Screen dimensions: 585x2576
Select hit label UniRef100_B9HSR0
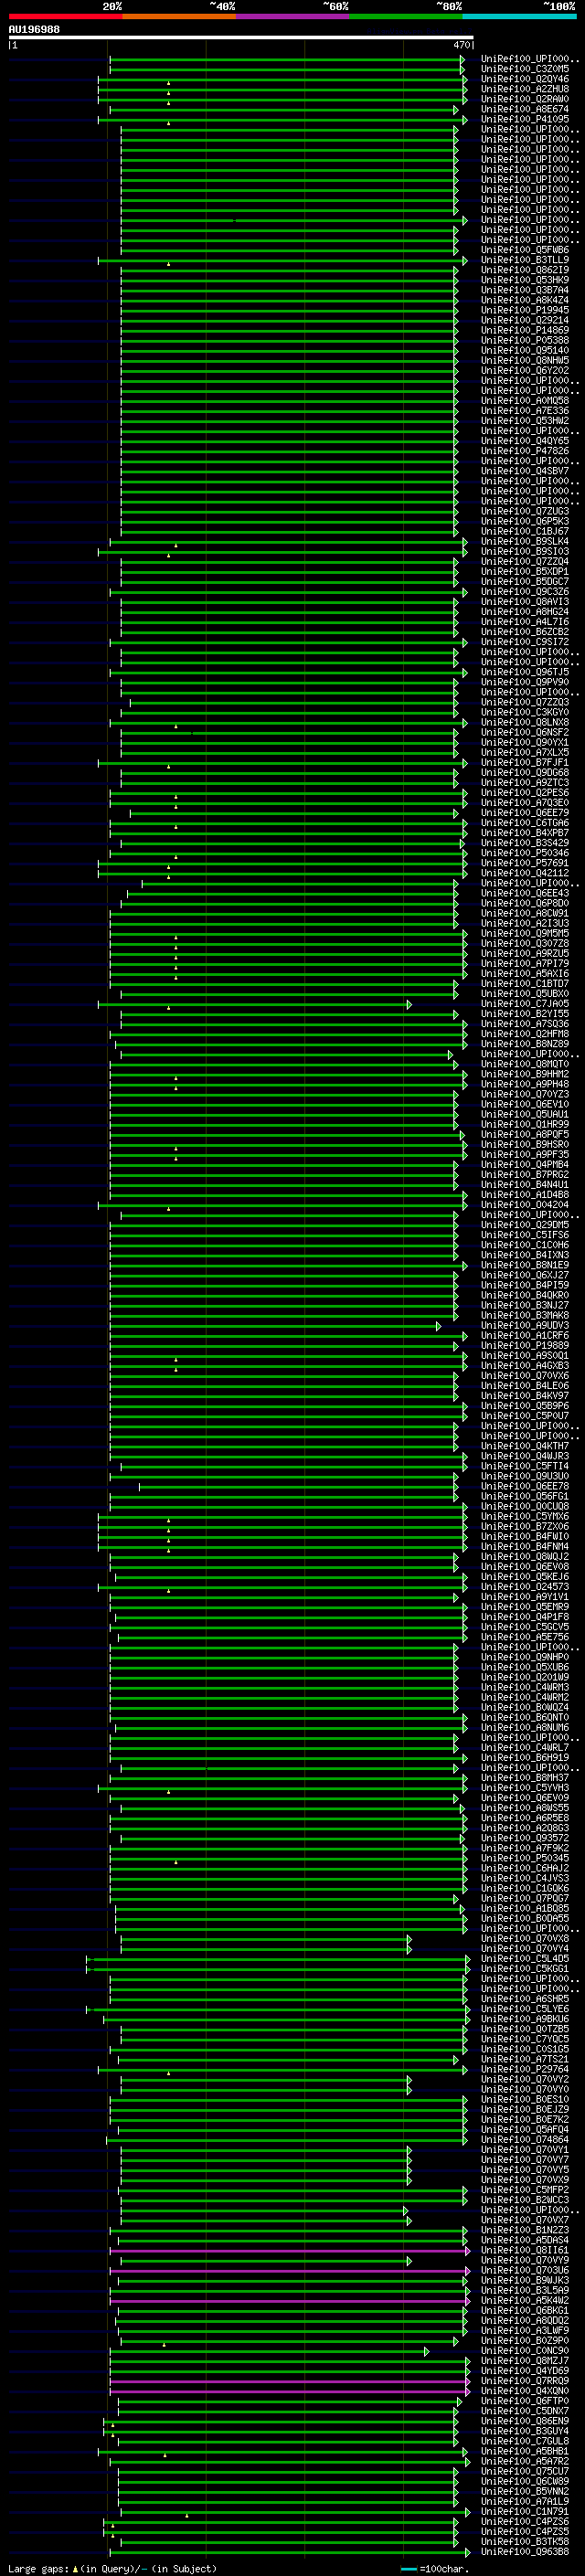coord(525,1145)
